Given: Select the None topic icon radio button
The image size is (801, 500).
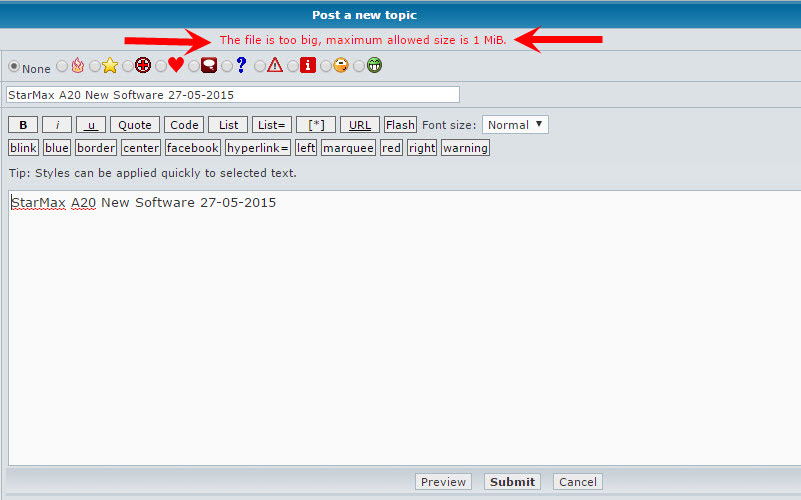Looking at the screenshot, I should pyautogui.click(x=14, y=66).
